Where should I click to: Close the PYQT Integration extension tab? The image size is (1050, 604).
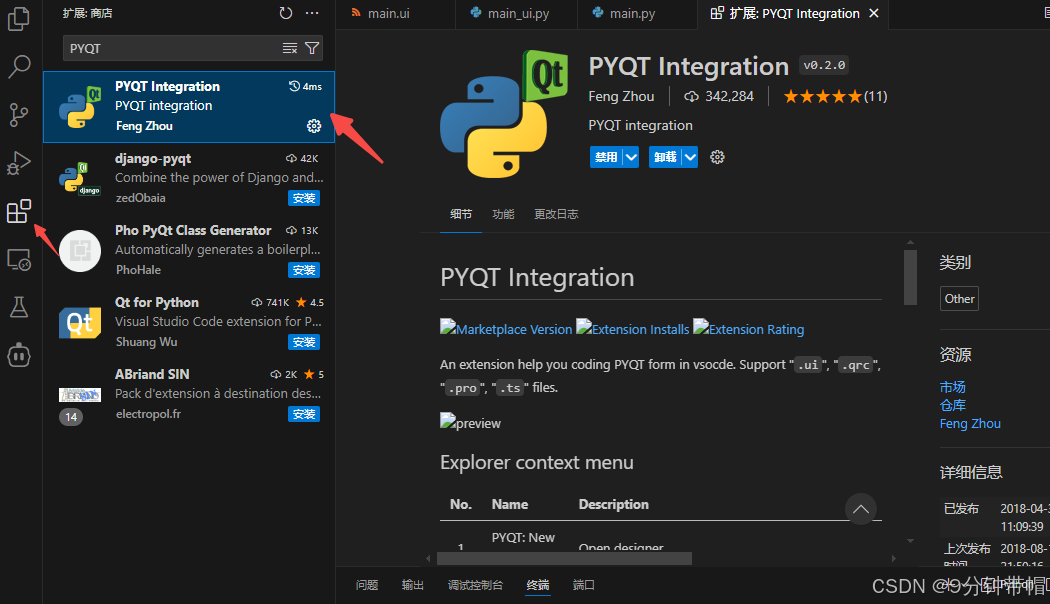[874, 13]
